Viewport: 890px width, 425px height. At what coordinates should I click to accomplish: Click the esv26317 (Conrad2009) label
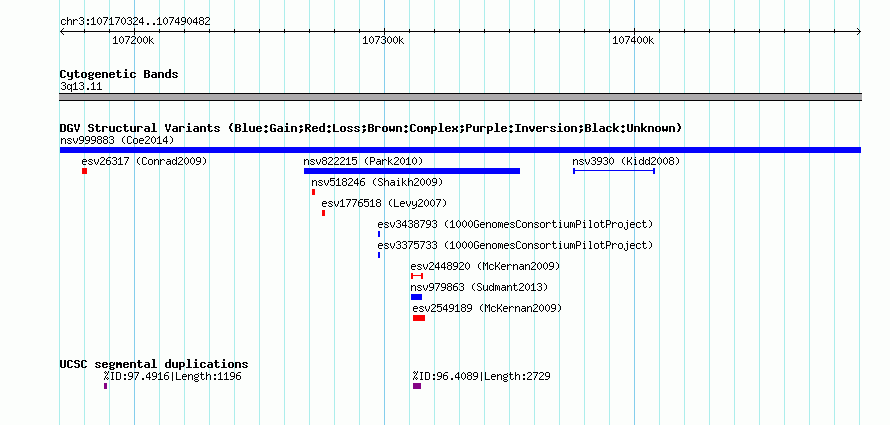click(144, 161)
